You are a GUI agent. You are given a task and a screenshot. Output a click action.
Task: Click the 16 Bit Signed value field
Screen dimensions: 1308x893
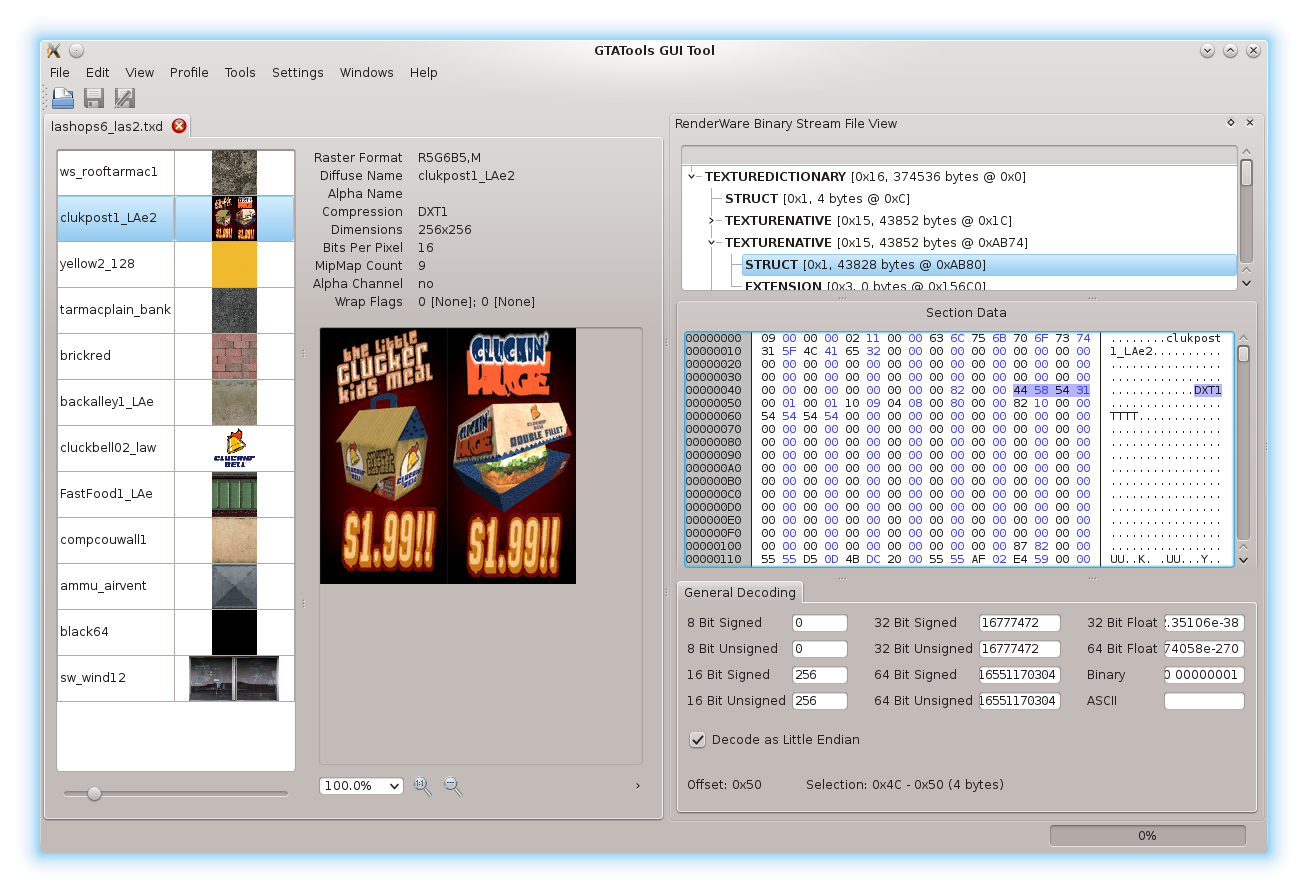pyautogui.click(x=820, y=675)
